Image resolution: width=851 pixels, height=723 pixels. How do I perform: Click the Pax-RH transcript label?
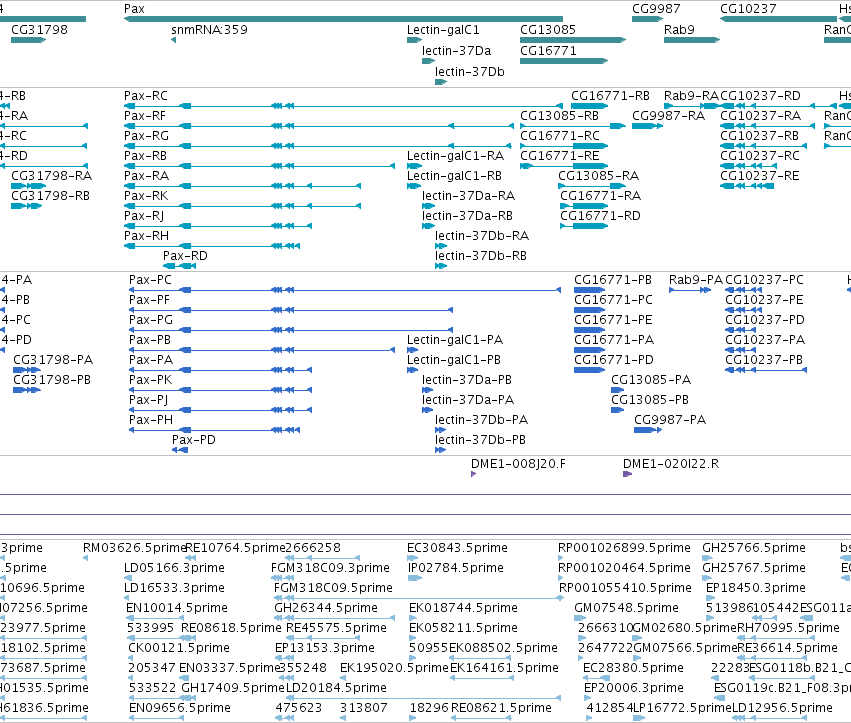(x=146, y=236)
